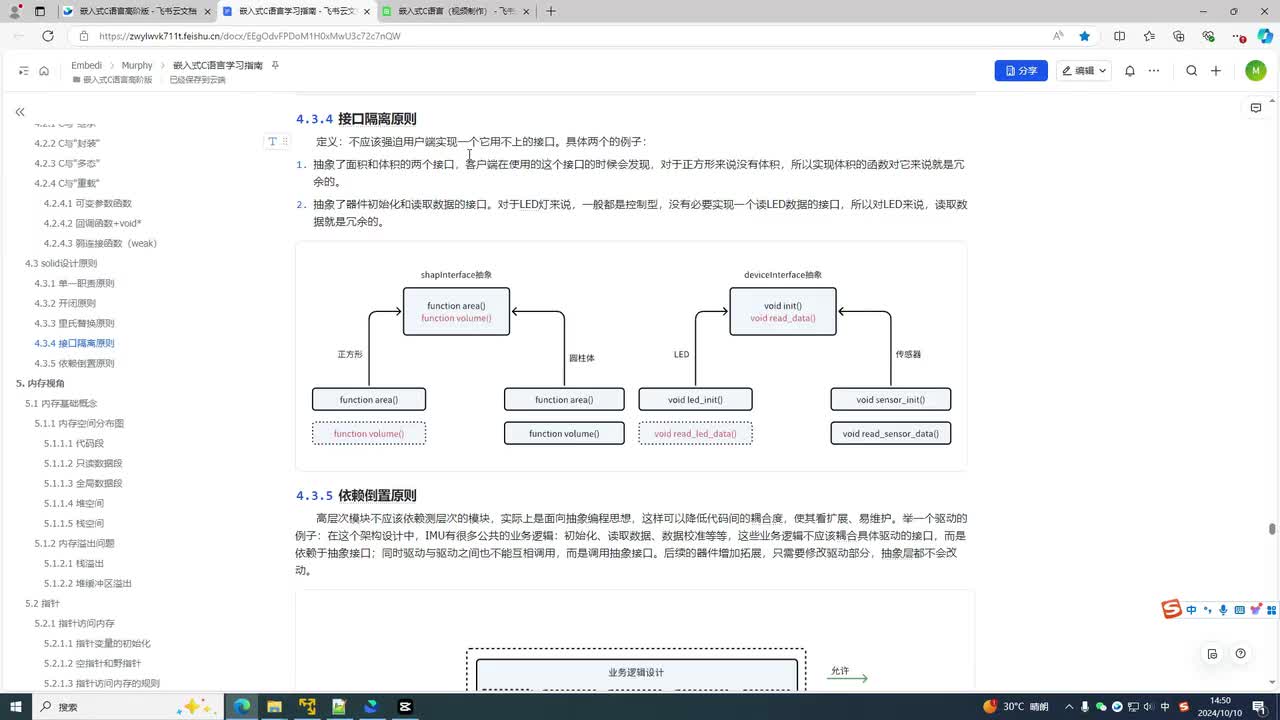Image resolution: width=1280 pixels, height=720 pixels.
Task: Click the 4.3.4 接口隔离原则 heading
Action: pos(356,118)
